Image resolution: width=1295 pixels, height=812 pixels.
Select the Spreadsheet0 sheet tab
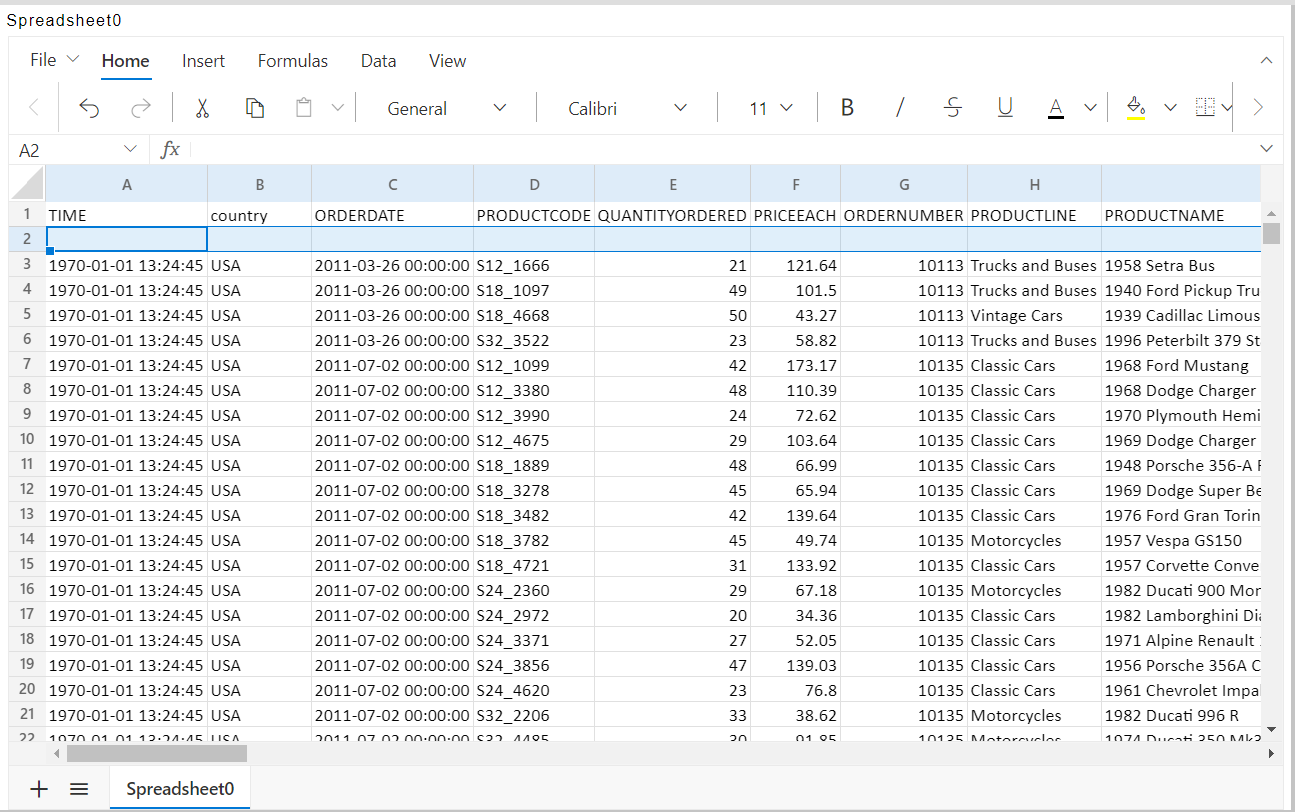(180, 789)
